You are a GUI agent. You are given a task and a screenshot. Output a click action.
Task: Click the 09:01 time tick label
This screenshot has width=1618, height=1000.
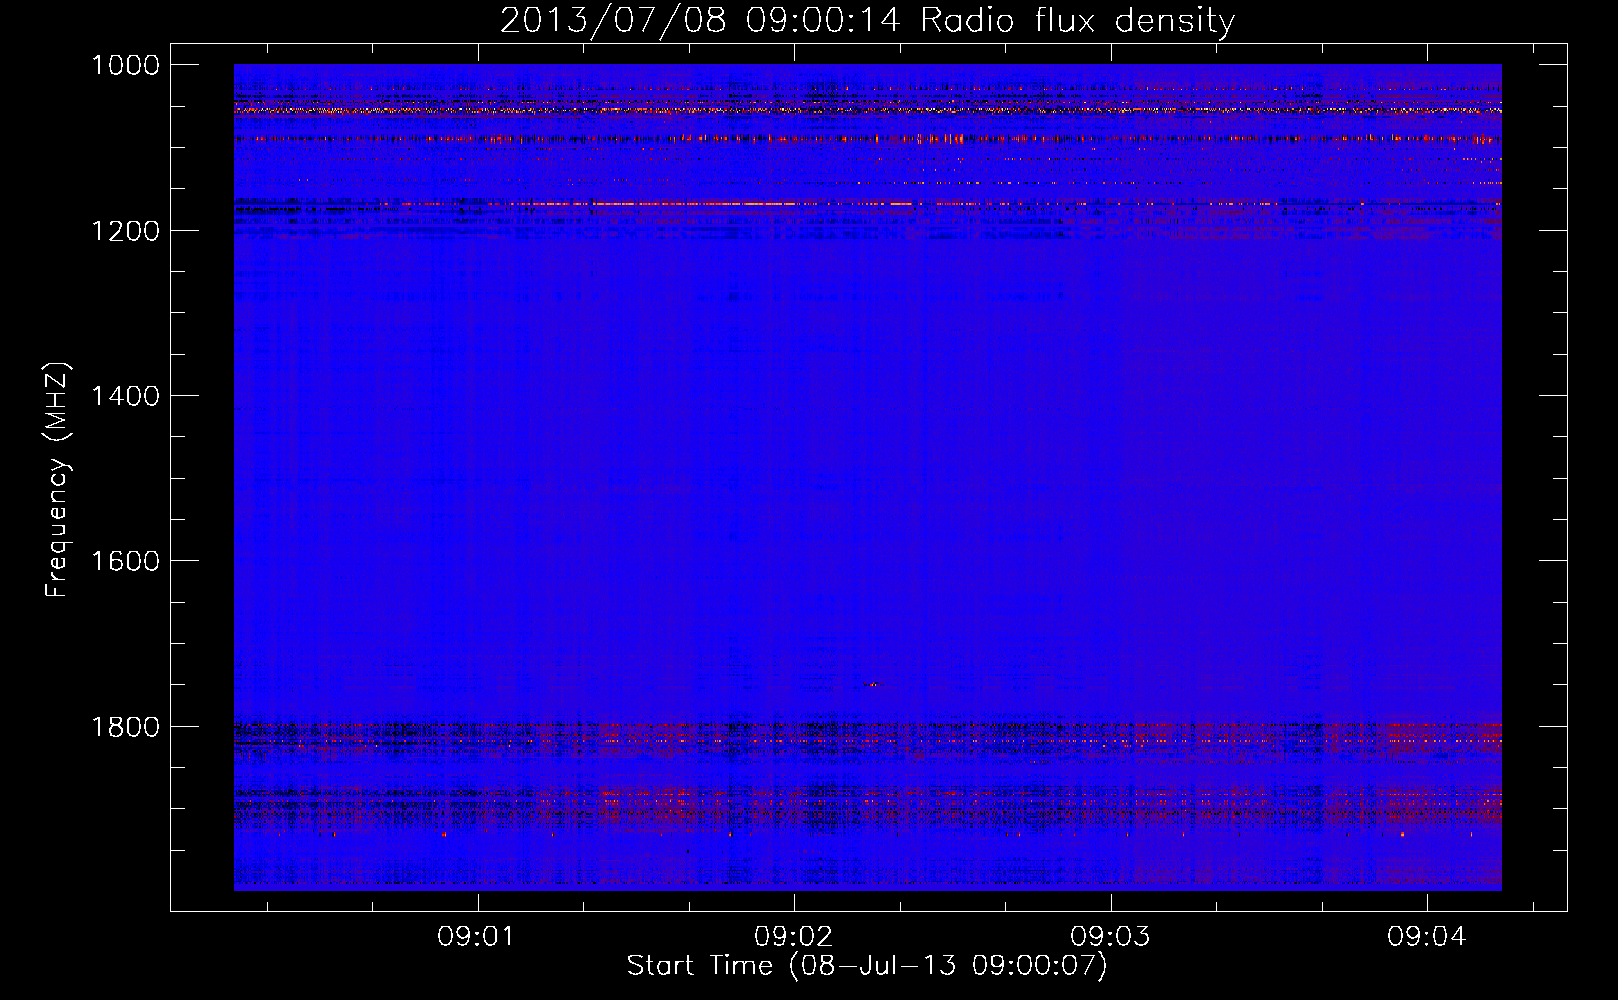(x=477, y=937)
